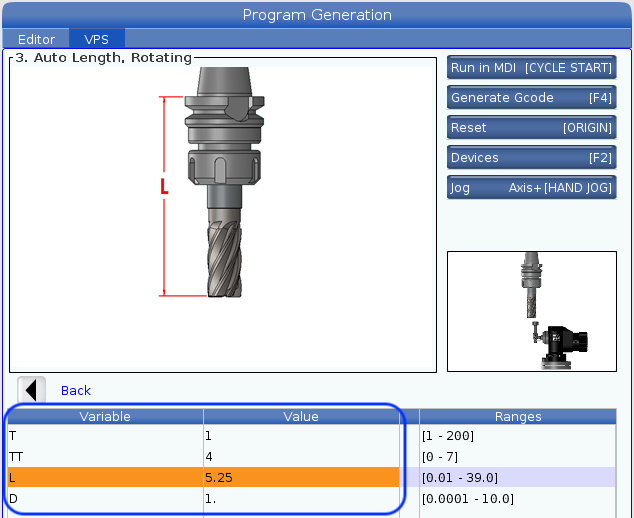Select the T variable value field

tap(301, 436)
